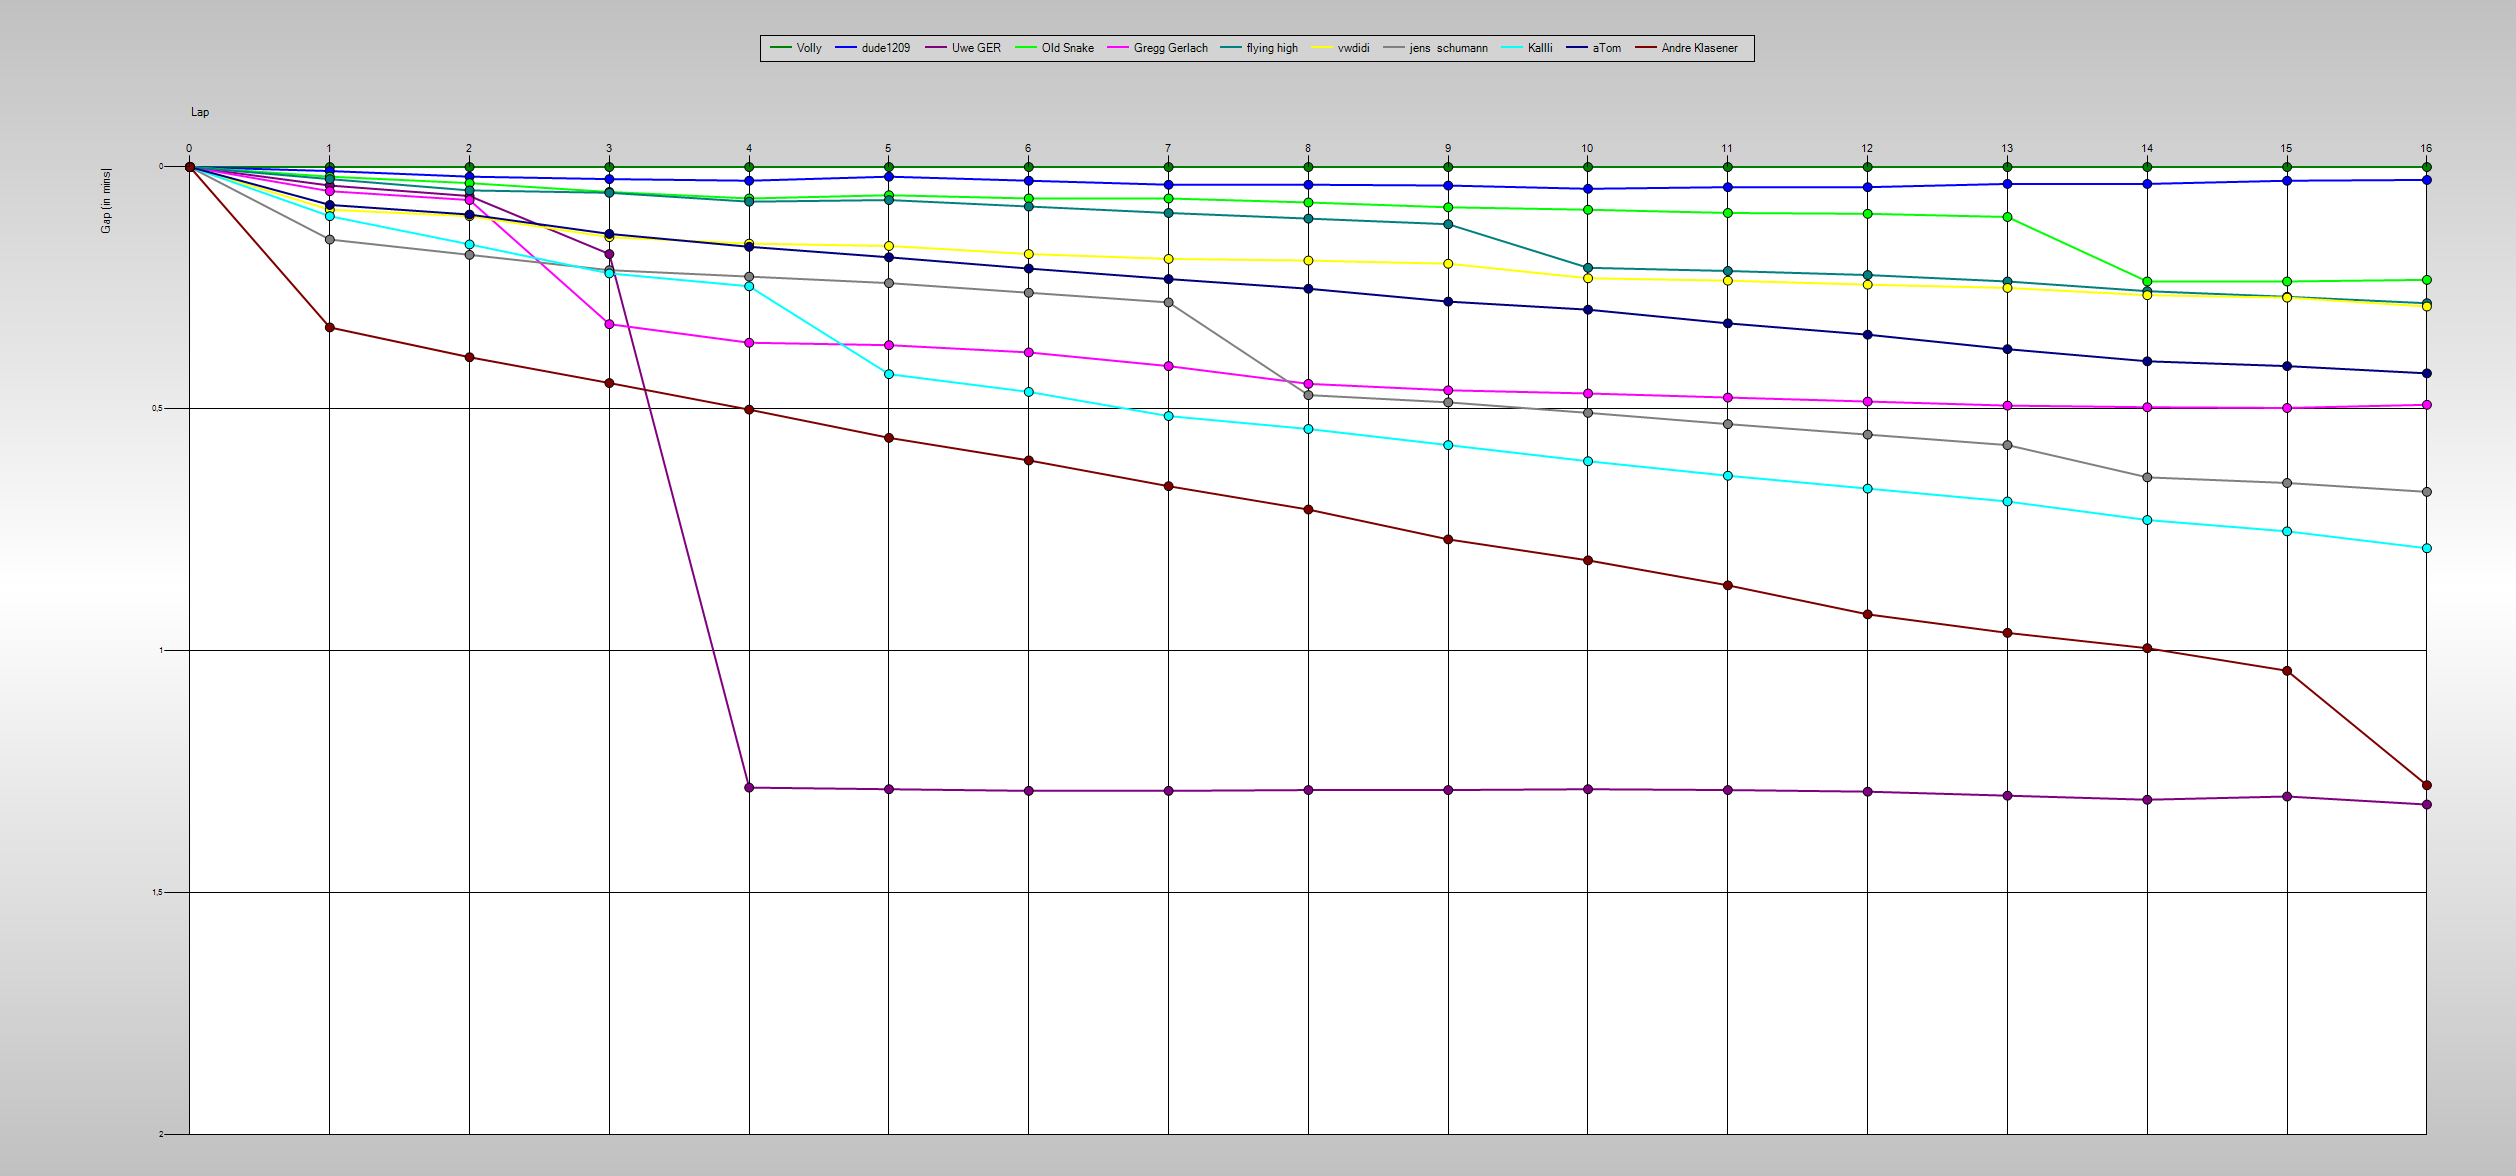This screenshot has height=1176, width=2516.
Task: Select the Volly legend label
Action: (x=809, y=48)
